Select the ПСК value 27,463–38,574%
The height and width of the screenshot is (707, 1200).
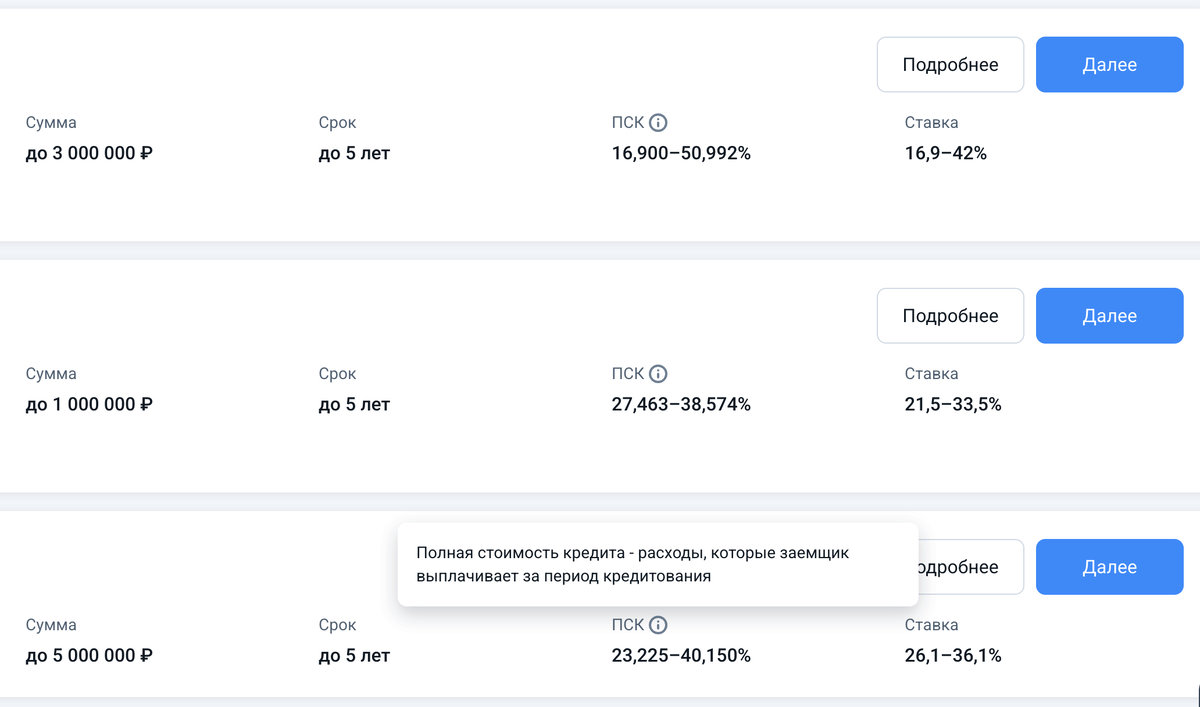point(681,405)
